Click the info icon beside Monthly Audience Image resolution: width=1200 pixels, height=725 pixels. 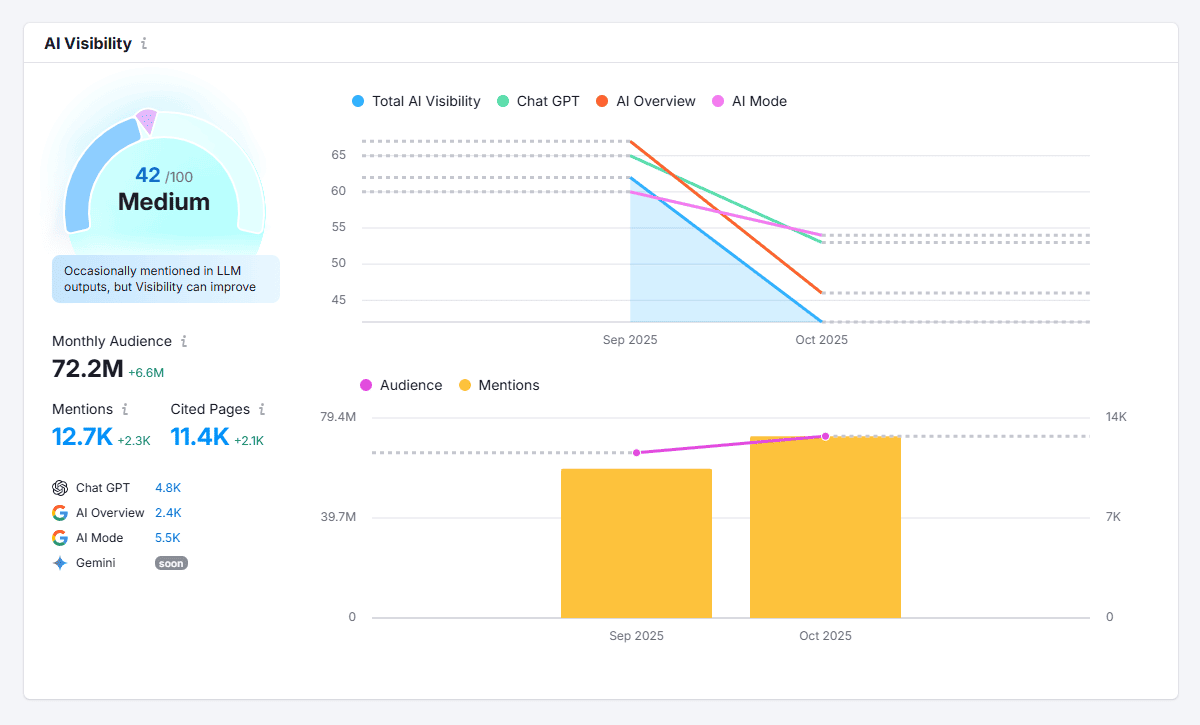(x=184, y=341)
